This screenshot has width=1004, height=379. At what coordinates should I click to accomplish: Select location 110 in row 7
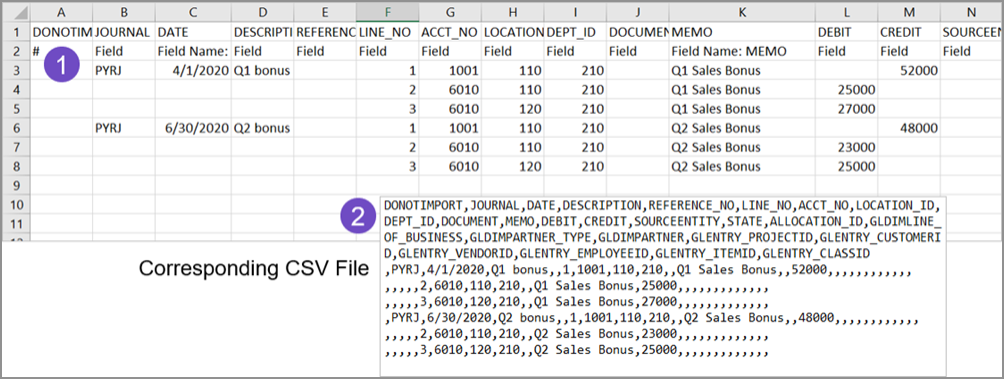513,147
